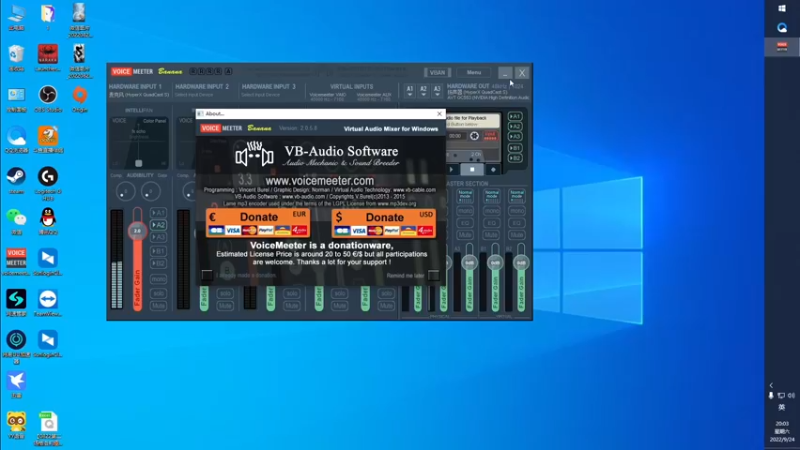Select device for Hardware Input 1
This screenshot has height=450, width=800.
[x=139, y=95]
